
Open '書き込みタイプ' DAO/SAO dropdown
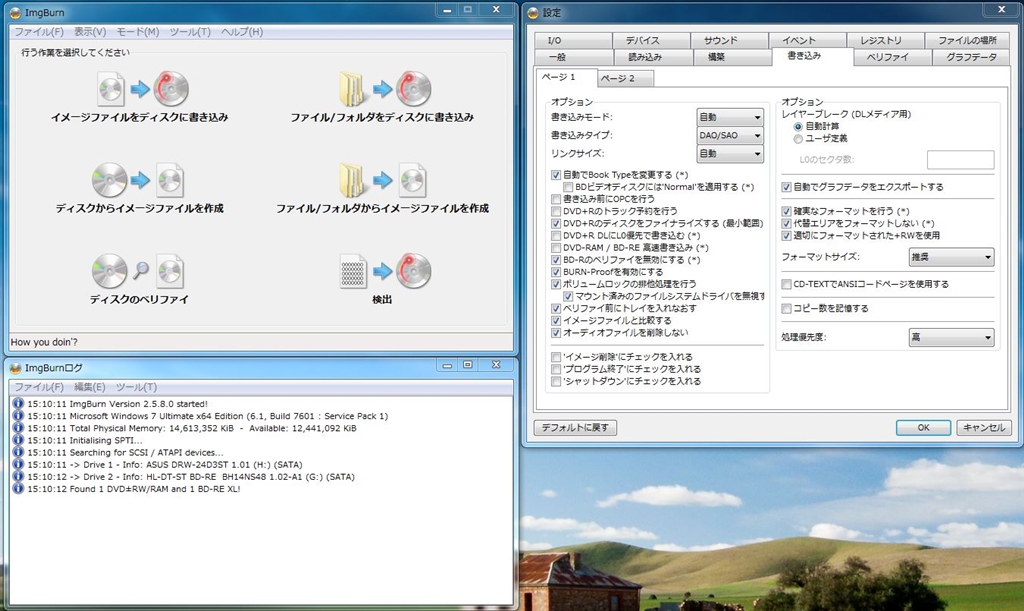730,135
